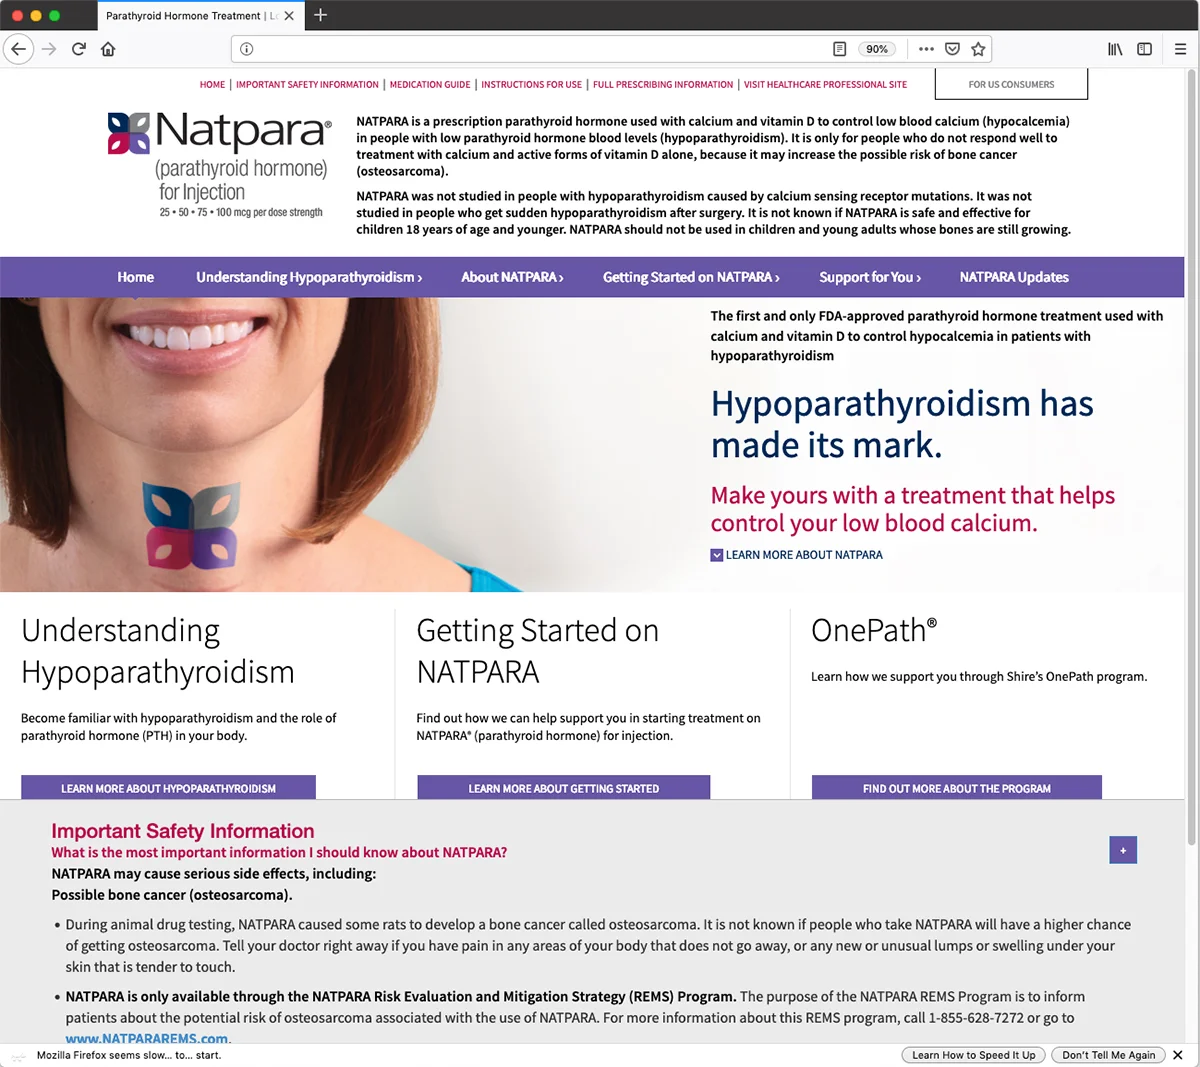
Task: Select Home in the purple navigation bar
Action: [135, 277]
